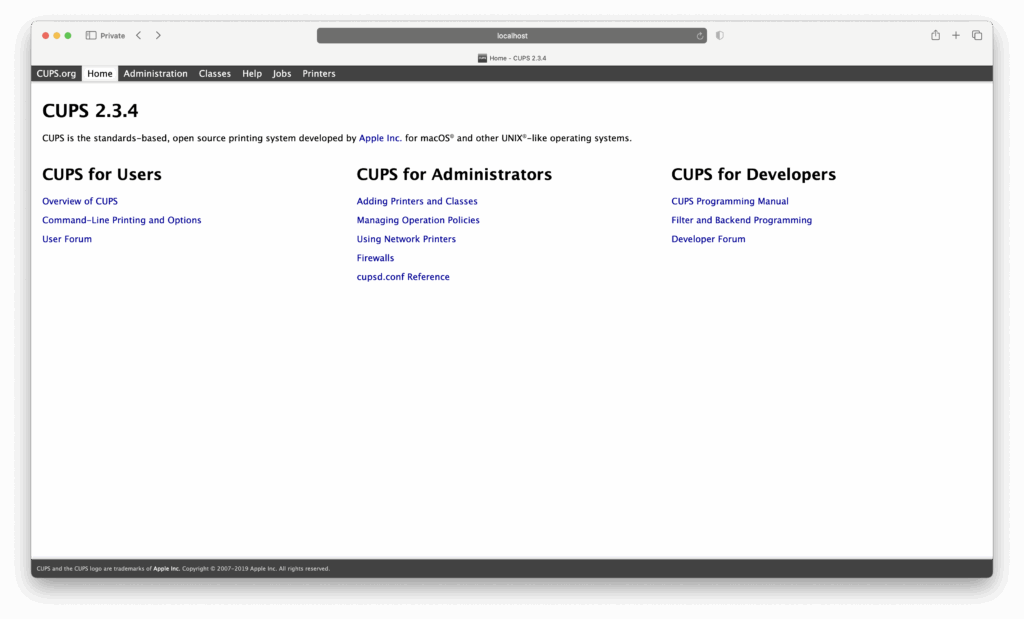Open the privacy report shield icon
The width and height of the screenshot is (1024, 619).
click(x=720, y=35)
